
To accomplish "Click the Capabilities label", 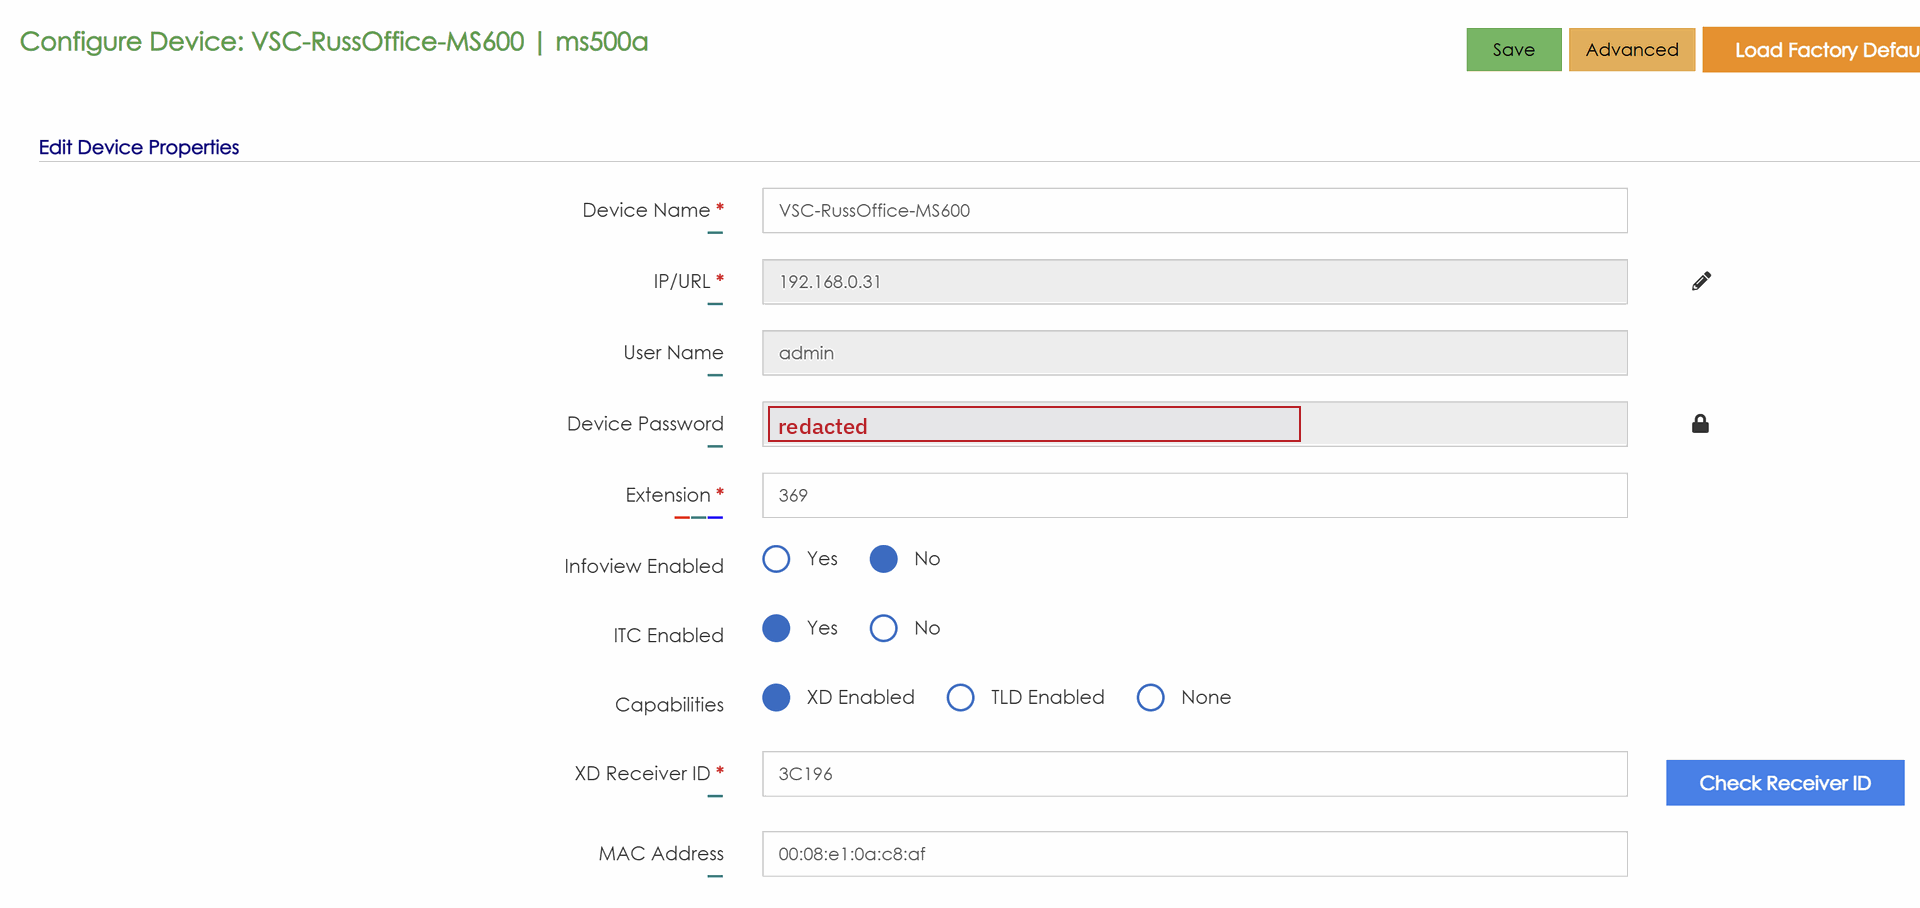I will (669, 705).
